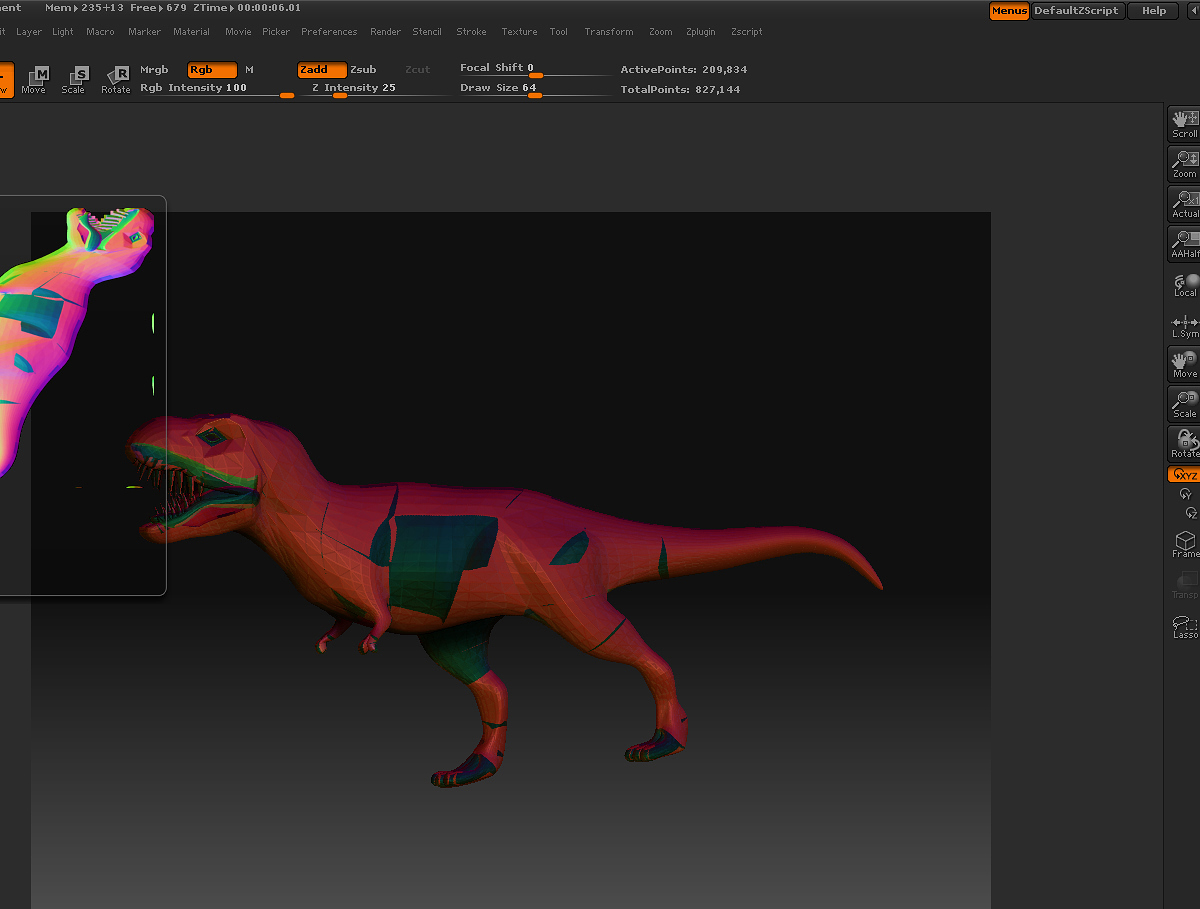Open the Zplugin menu
This screenshot has width=1200, height=909.
700,32
